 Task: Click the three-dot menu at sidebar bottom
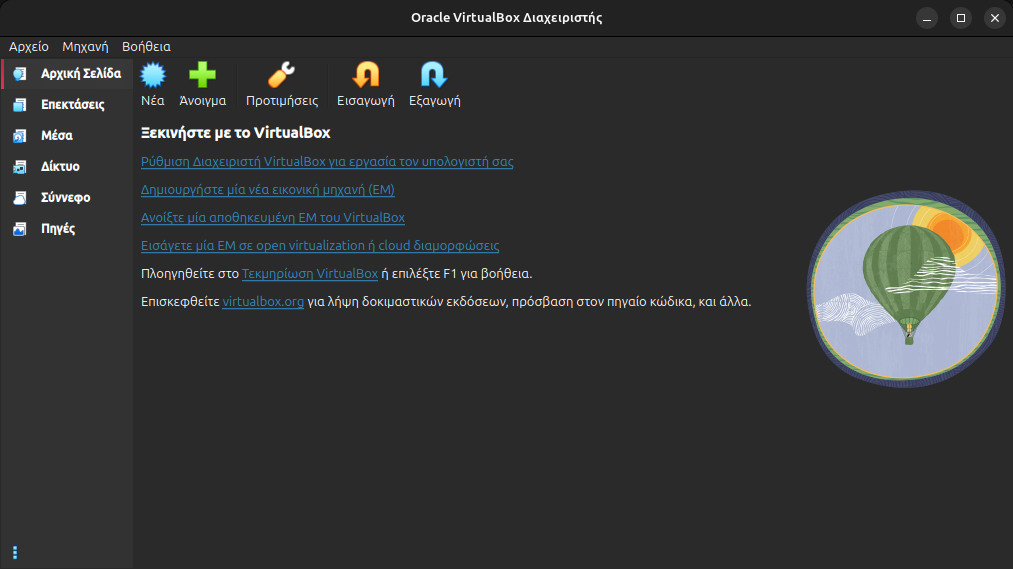[15, 553]
